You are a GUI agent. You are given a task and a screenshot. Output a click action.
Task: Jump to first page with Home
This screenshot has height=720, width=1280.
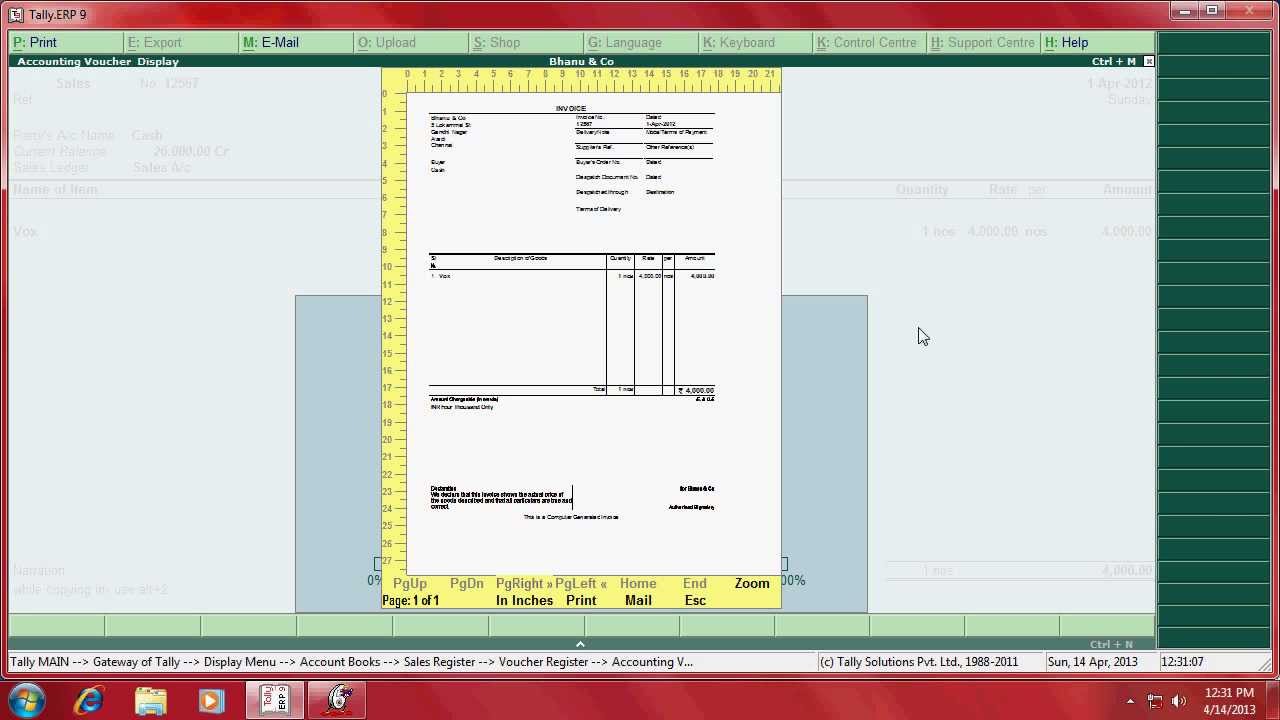point(638,584)
